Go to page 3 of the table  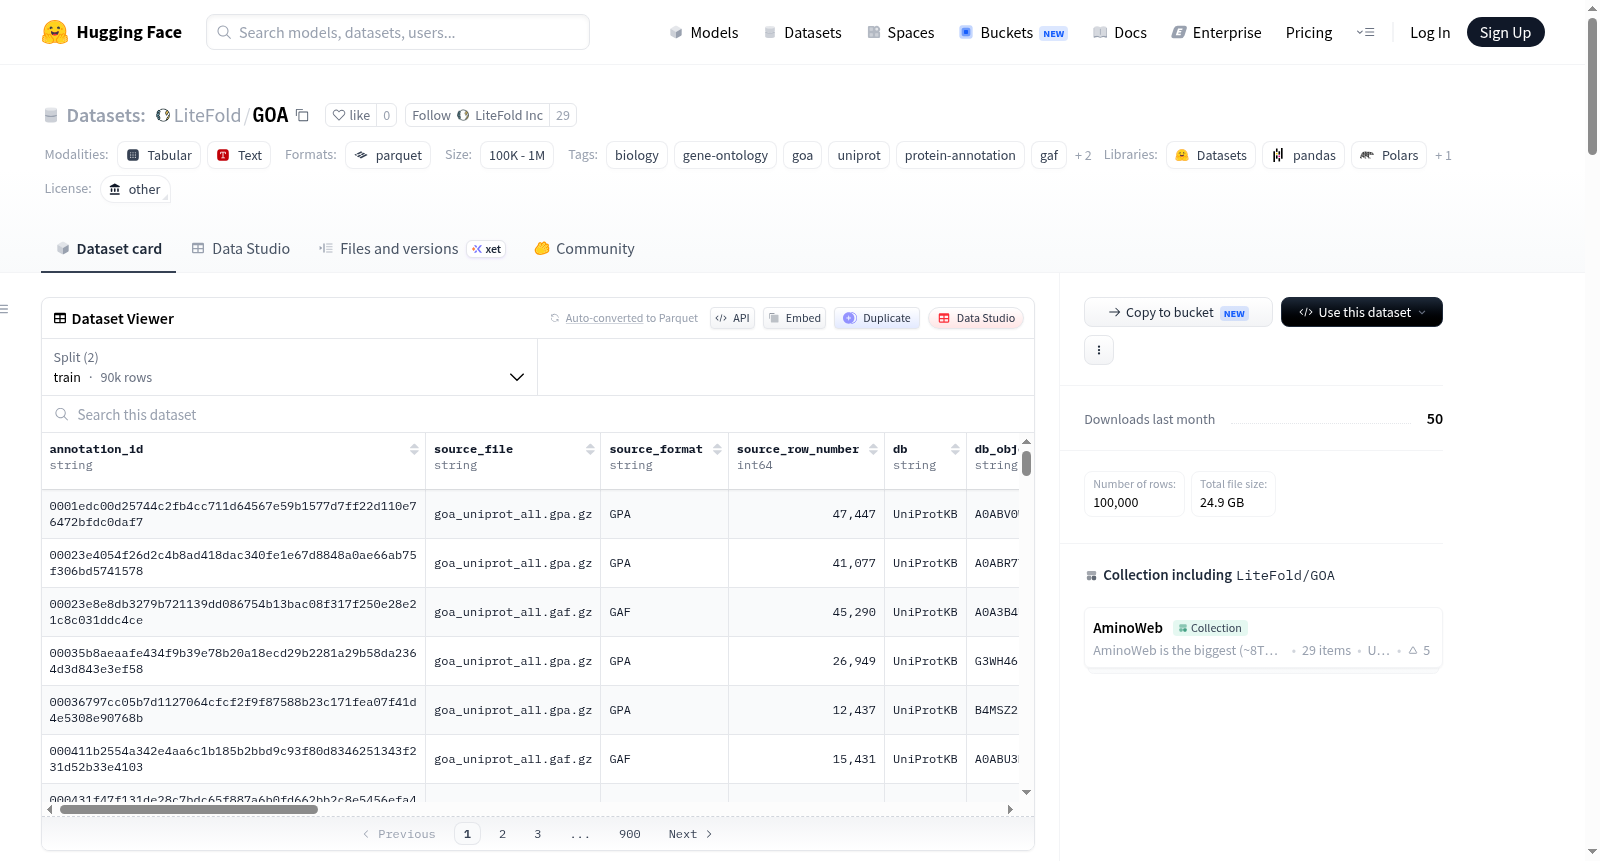[x=537, y=834]
